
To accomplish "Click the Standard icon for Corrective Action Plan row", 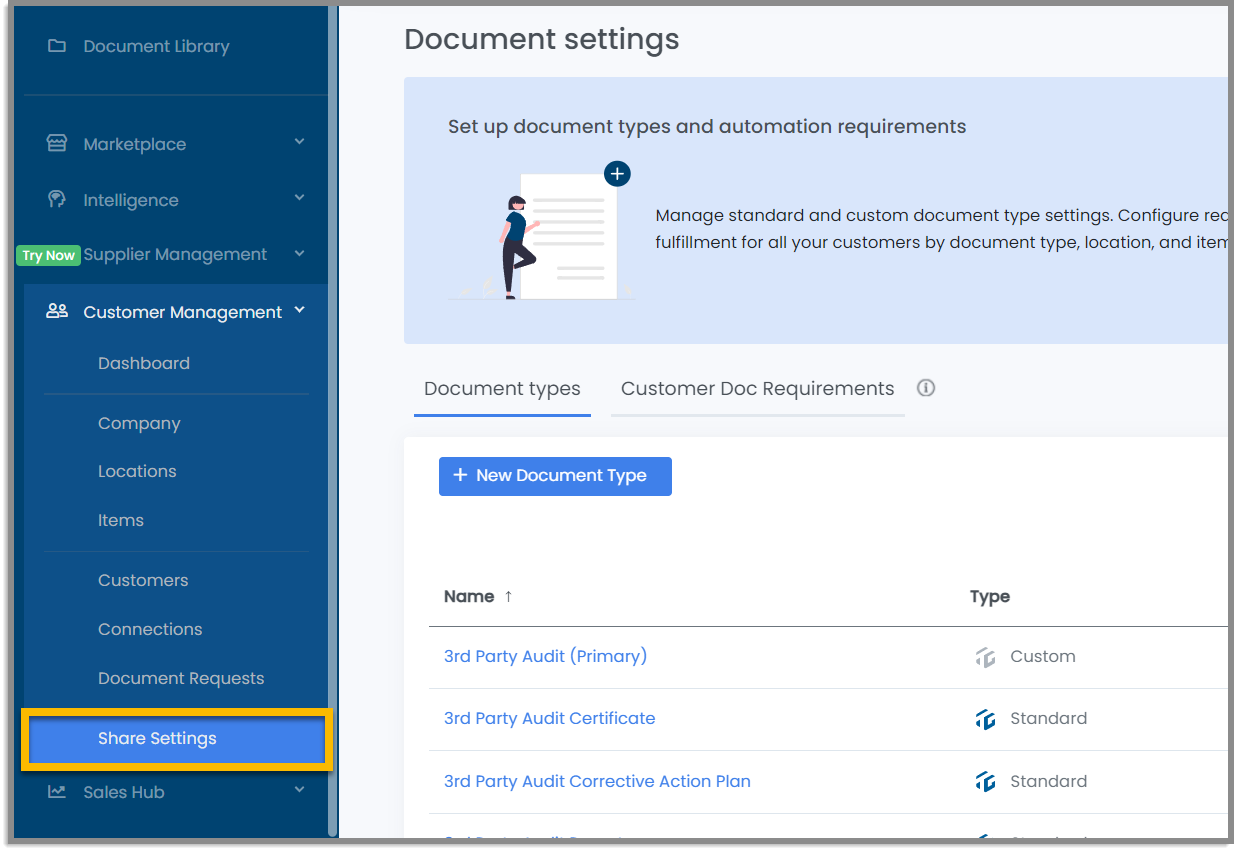I will coord(985,782).
